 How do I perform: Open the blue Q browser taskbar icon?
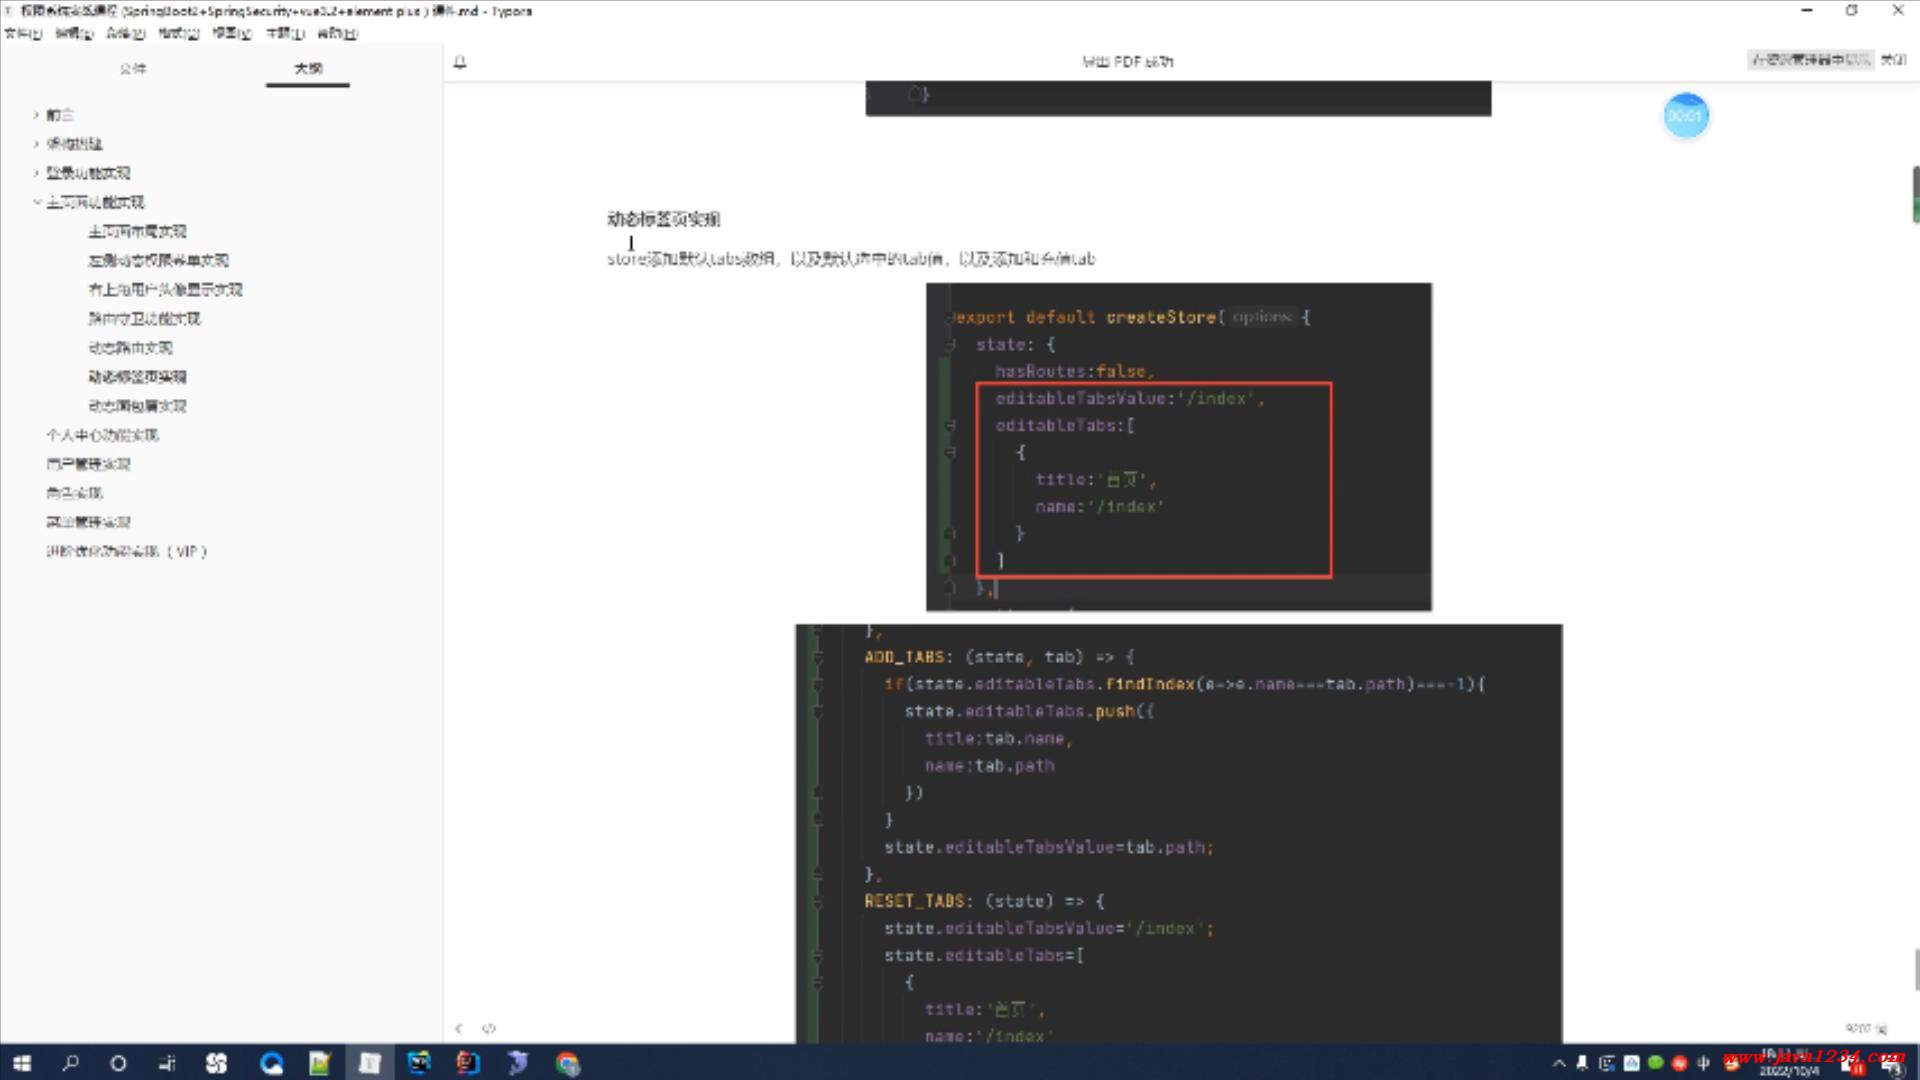click(x=271, y=1063)
